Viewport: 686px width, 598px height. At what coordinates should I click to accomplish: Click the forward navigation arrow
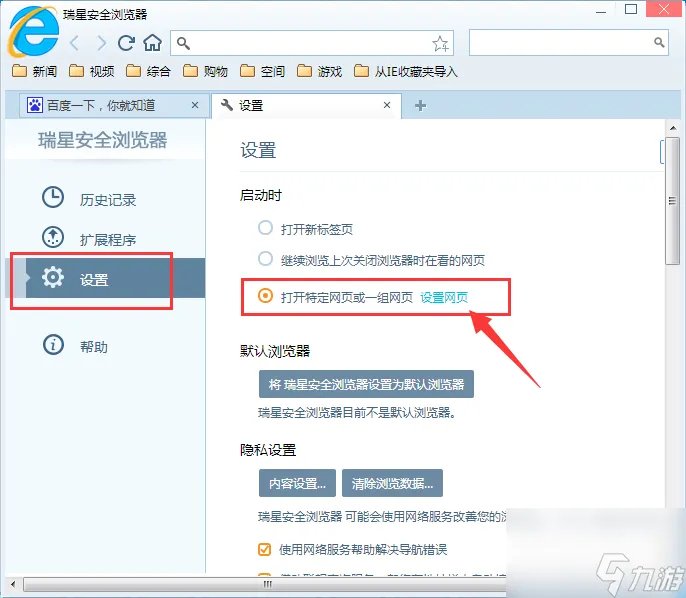101,43
